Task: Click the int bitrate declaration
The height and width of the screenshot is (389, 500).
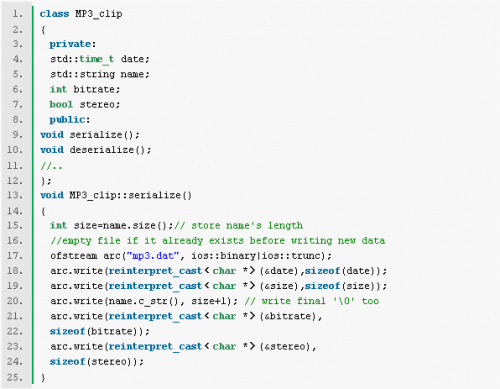Action: pos(85,89)
